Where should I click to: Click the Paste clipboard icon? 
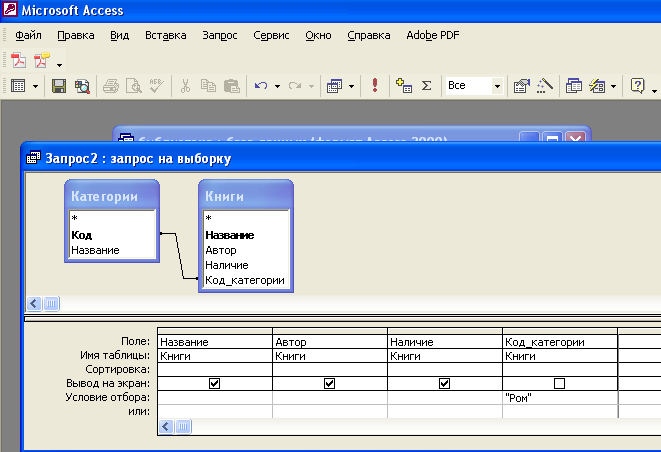(x=231, y=86)
